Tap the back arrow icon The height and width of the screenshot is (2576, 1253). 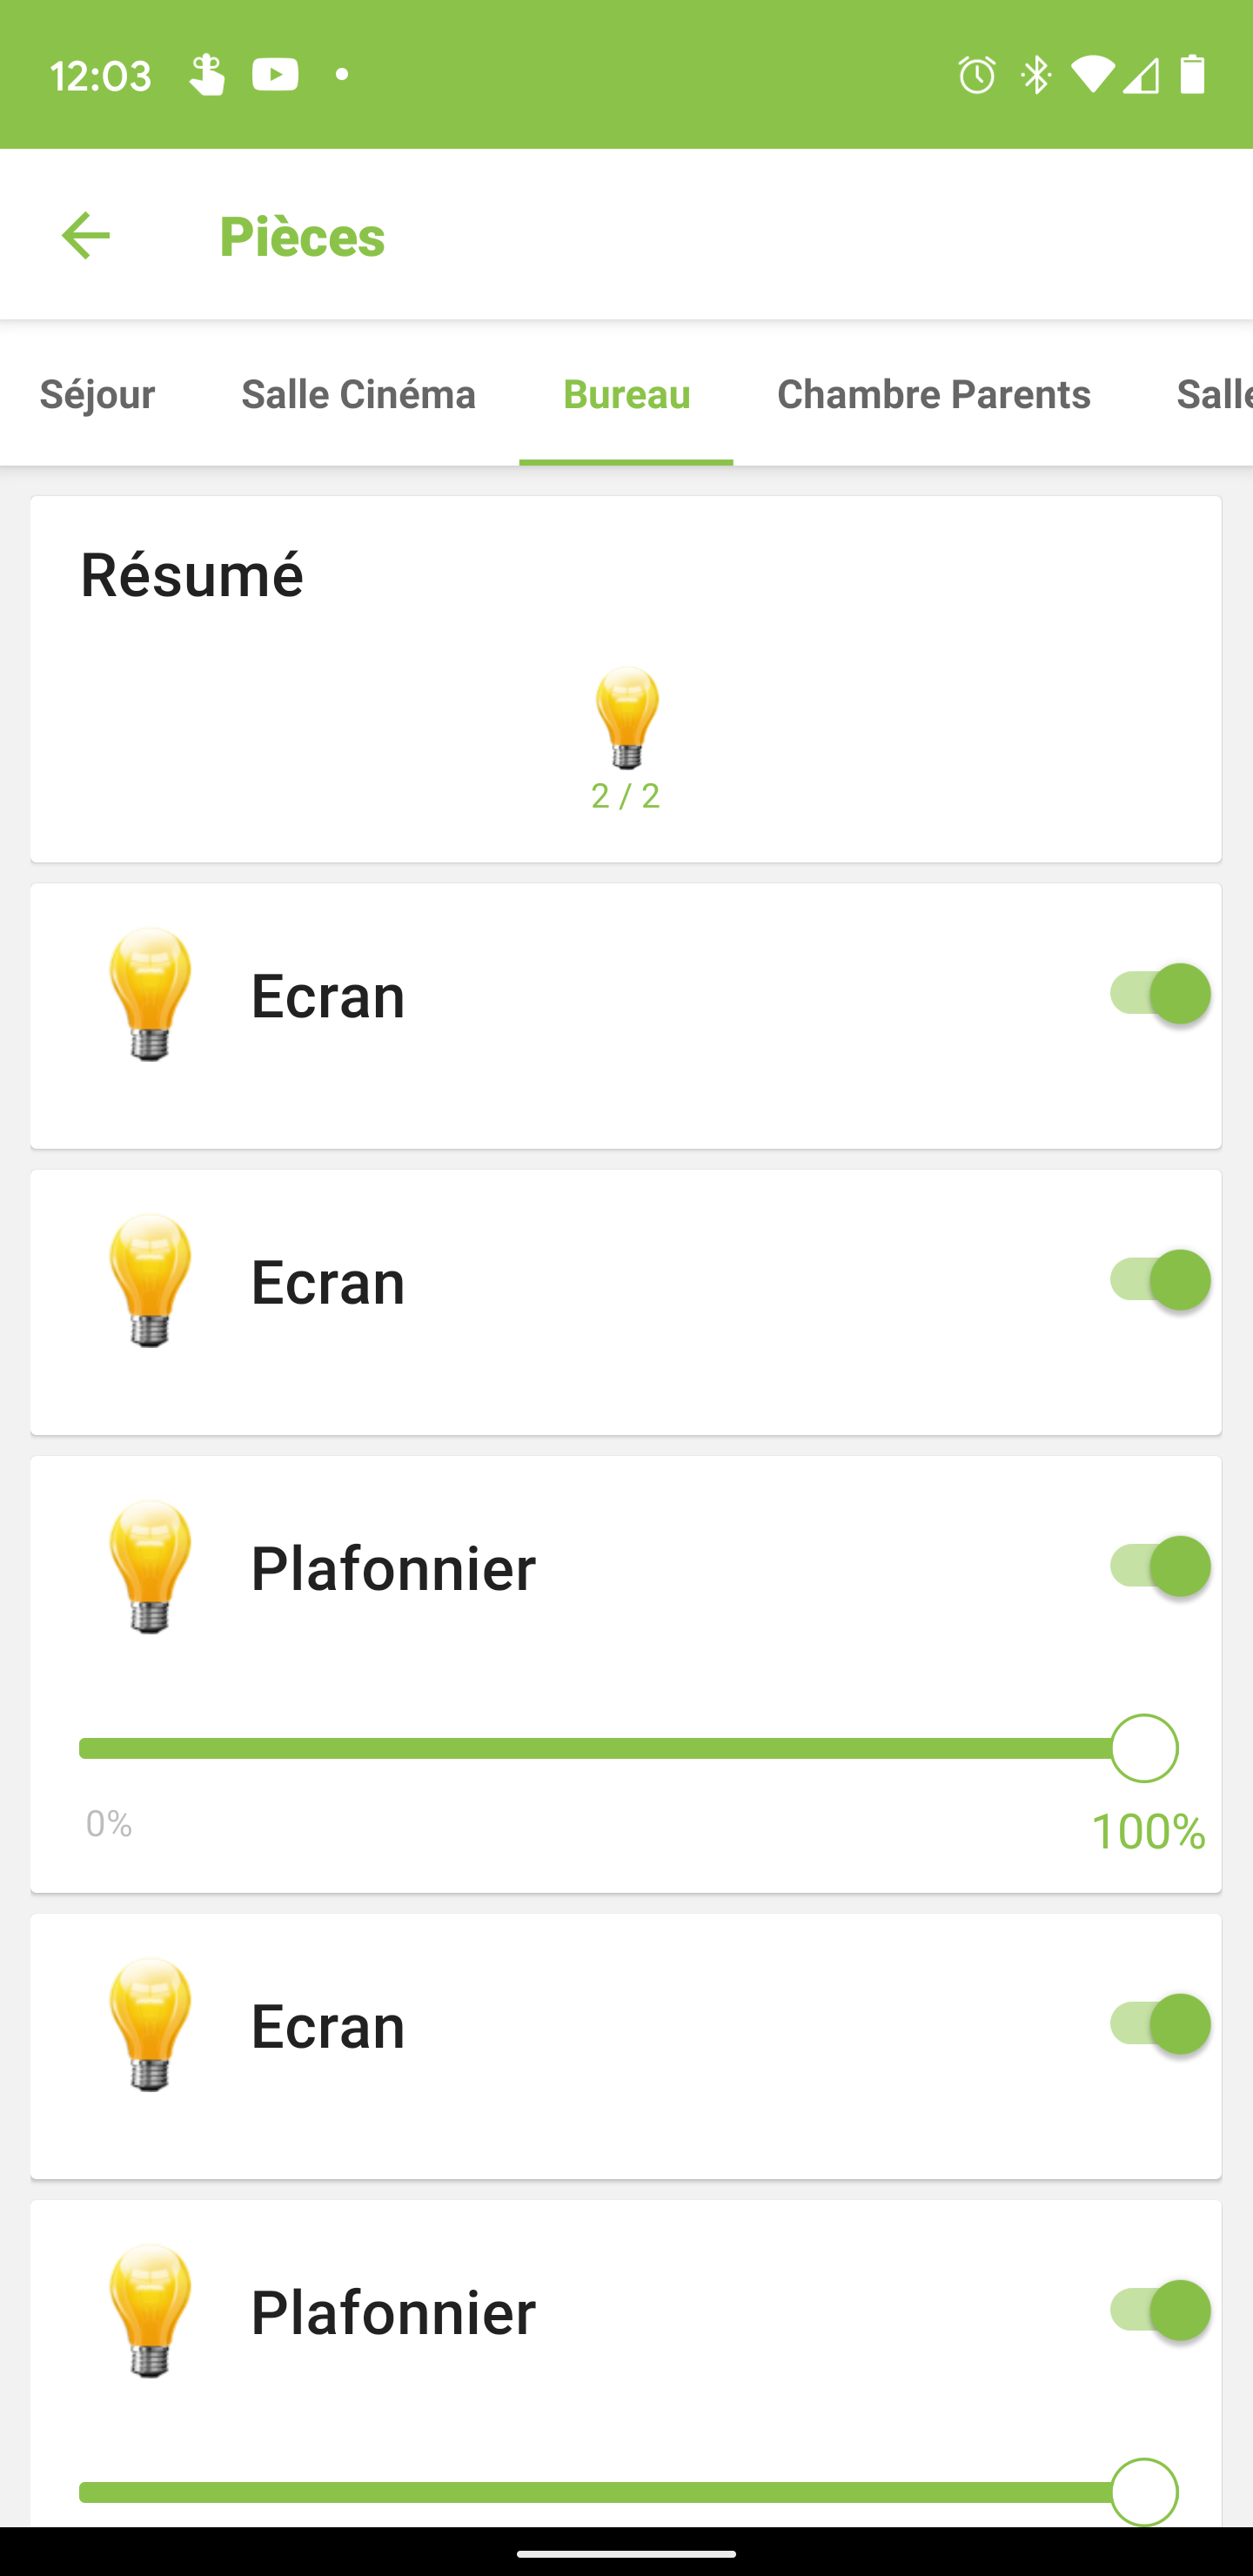[86, 236]
